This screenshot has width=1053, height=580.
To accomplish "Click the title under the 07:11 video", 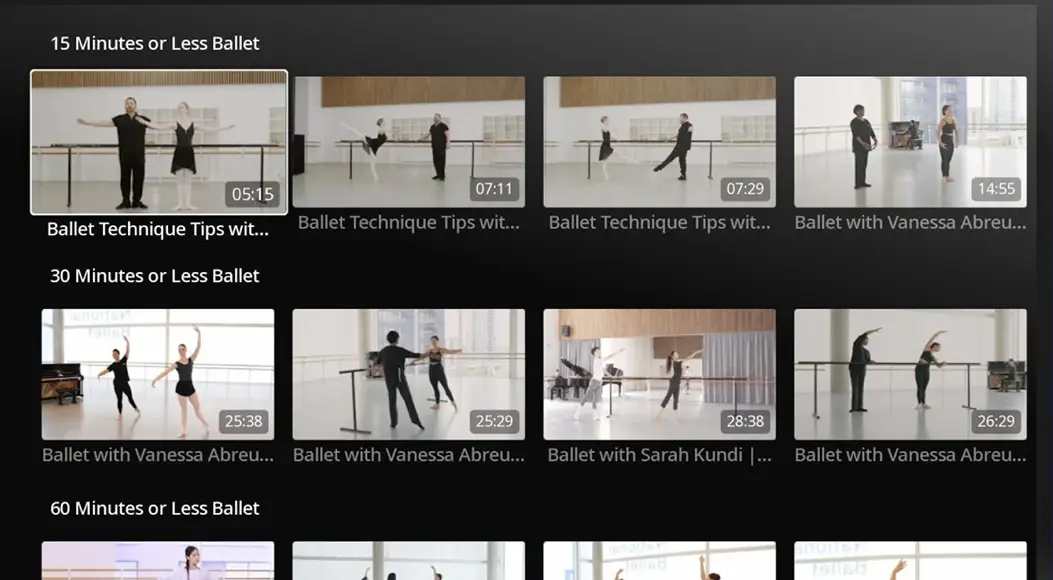I will coord(408,222).
